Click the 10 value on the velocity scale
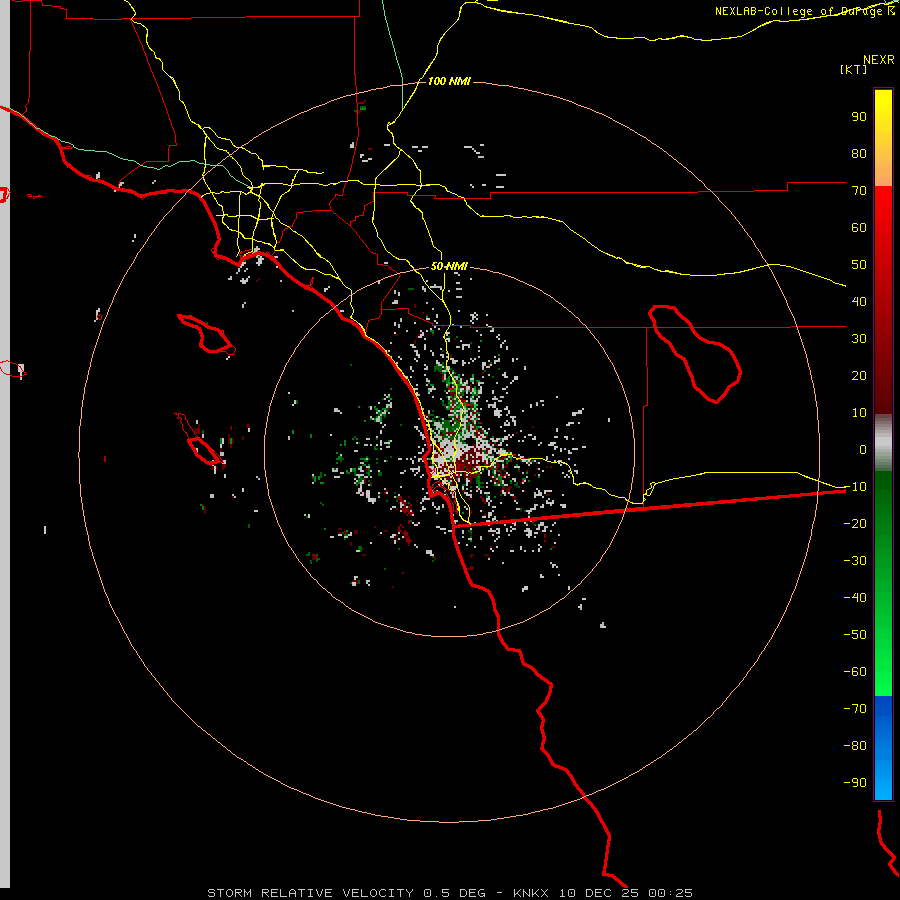900x900 pixels. 859,413
